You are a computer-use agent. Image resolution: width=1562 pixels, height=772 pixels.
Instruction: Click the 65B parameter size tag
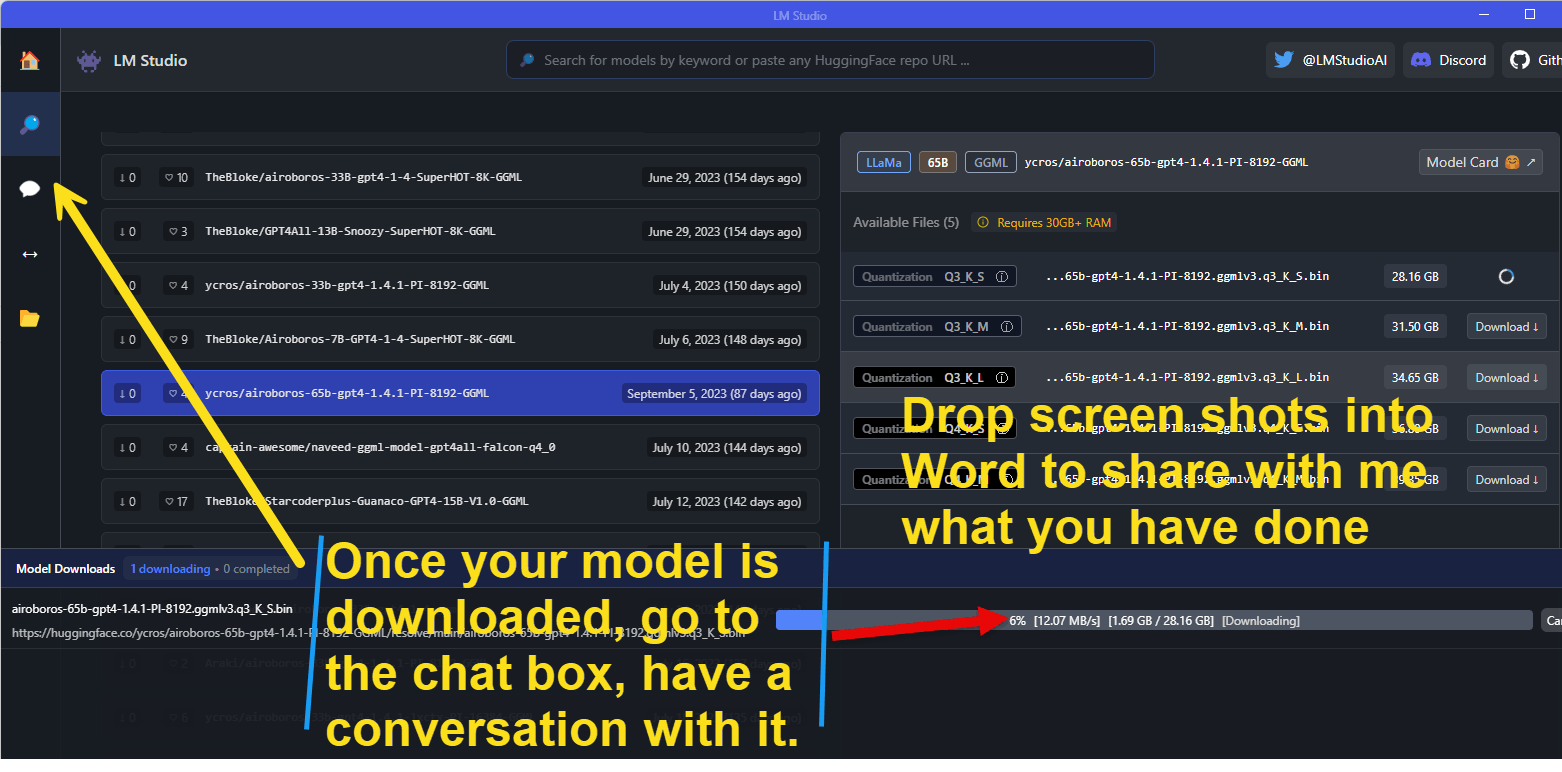click(937, 162)
